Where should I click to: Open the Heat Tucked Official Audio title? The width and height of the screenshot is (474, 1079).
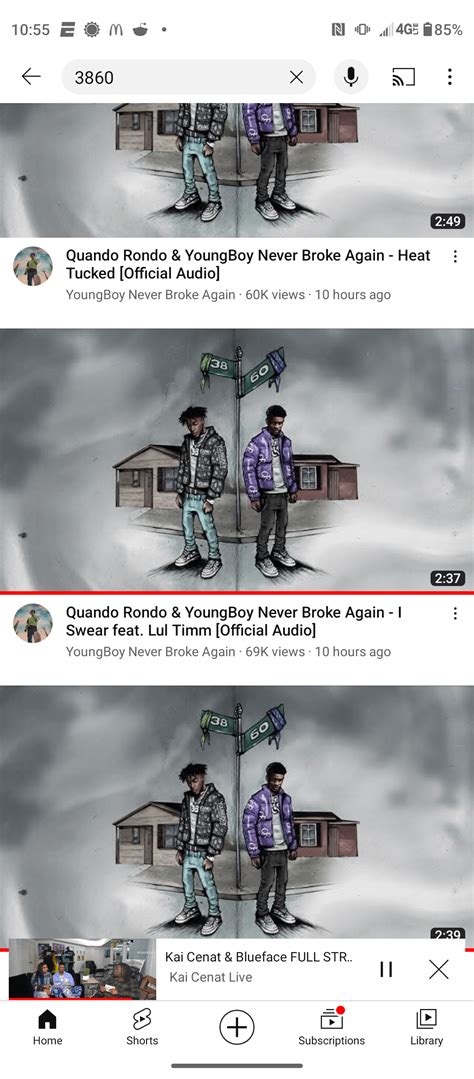point(248,264)
